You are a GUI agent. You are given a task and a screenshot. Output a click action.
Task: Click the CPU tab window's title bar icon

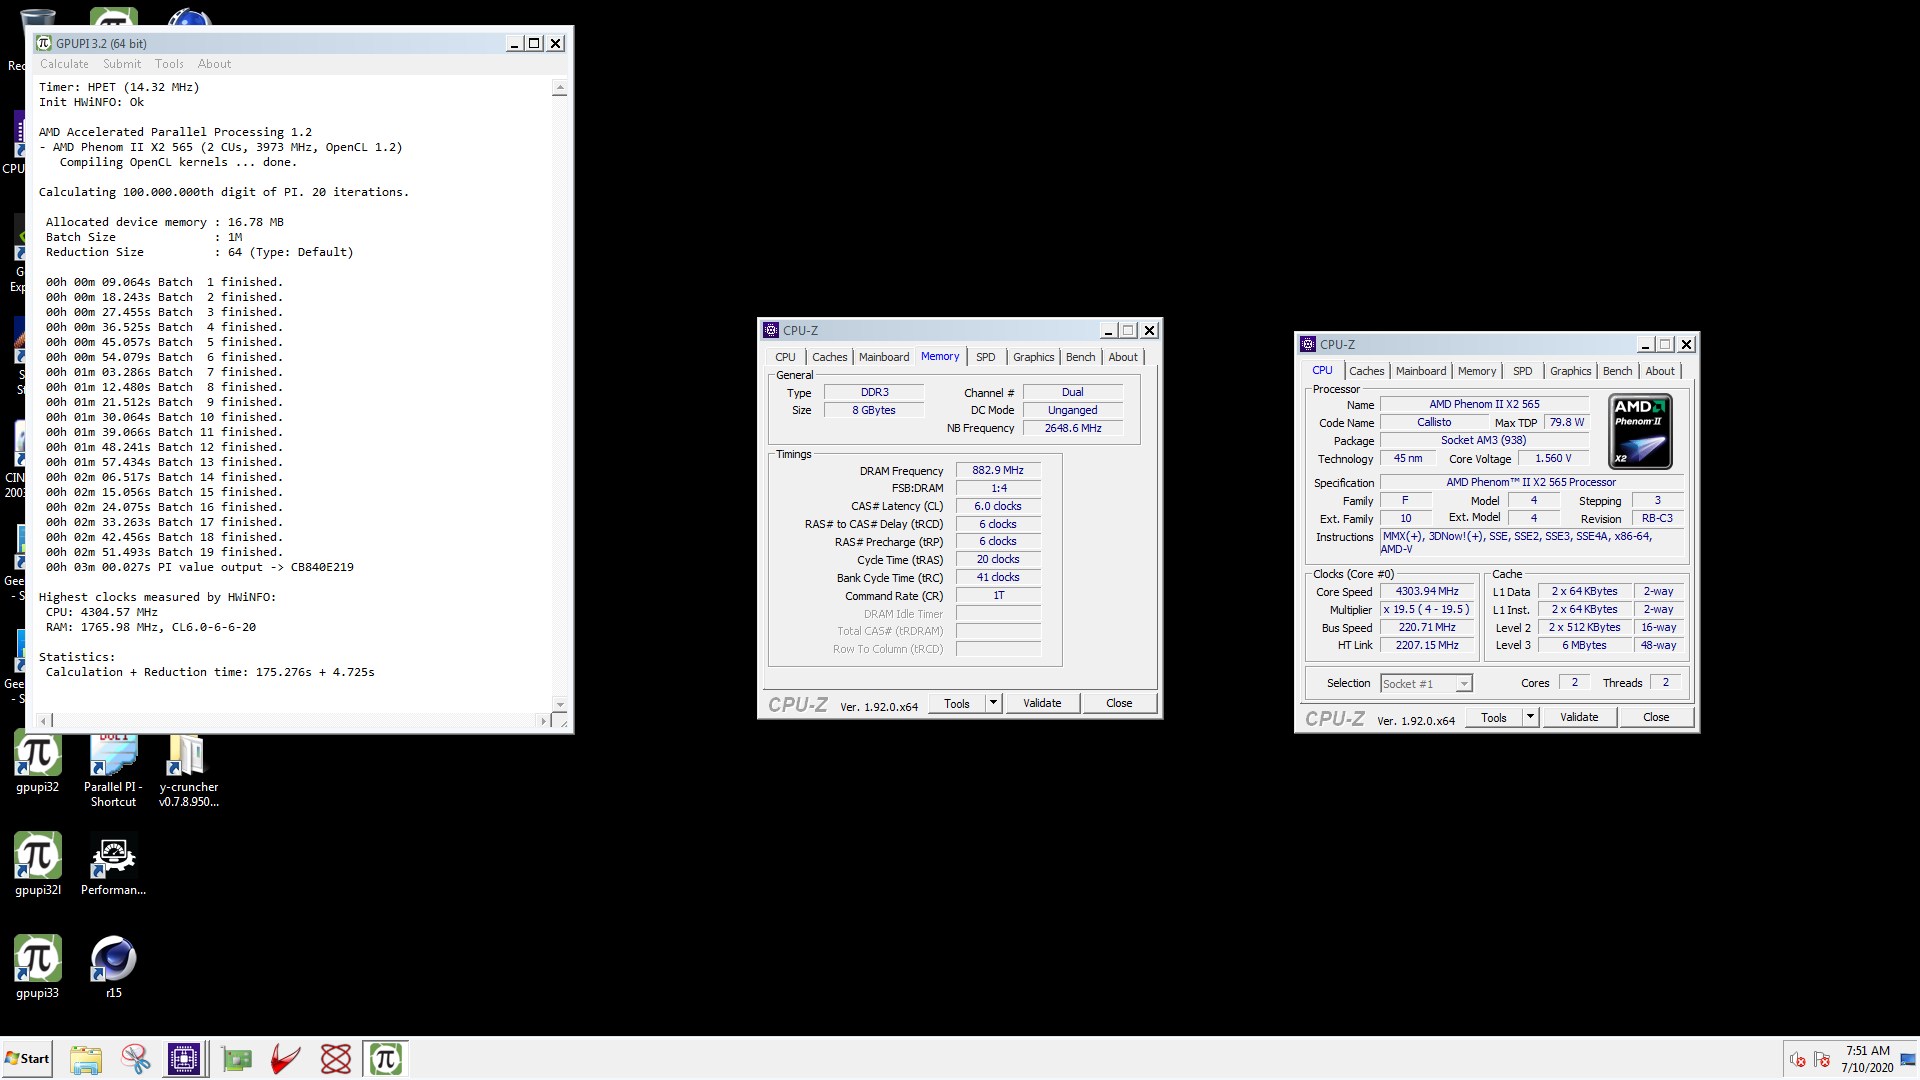1307,344
